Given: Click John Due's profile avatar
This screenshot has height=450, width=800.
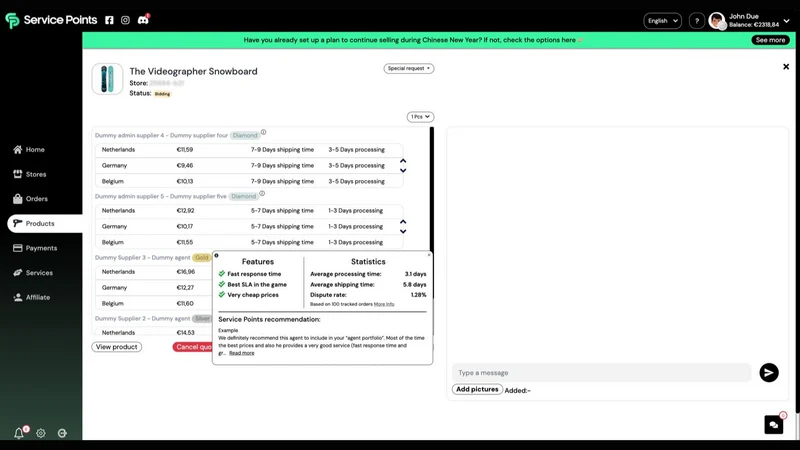Looking at the screenshot, I should [717, 20].
